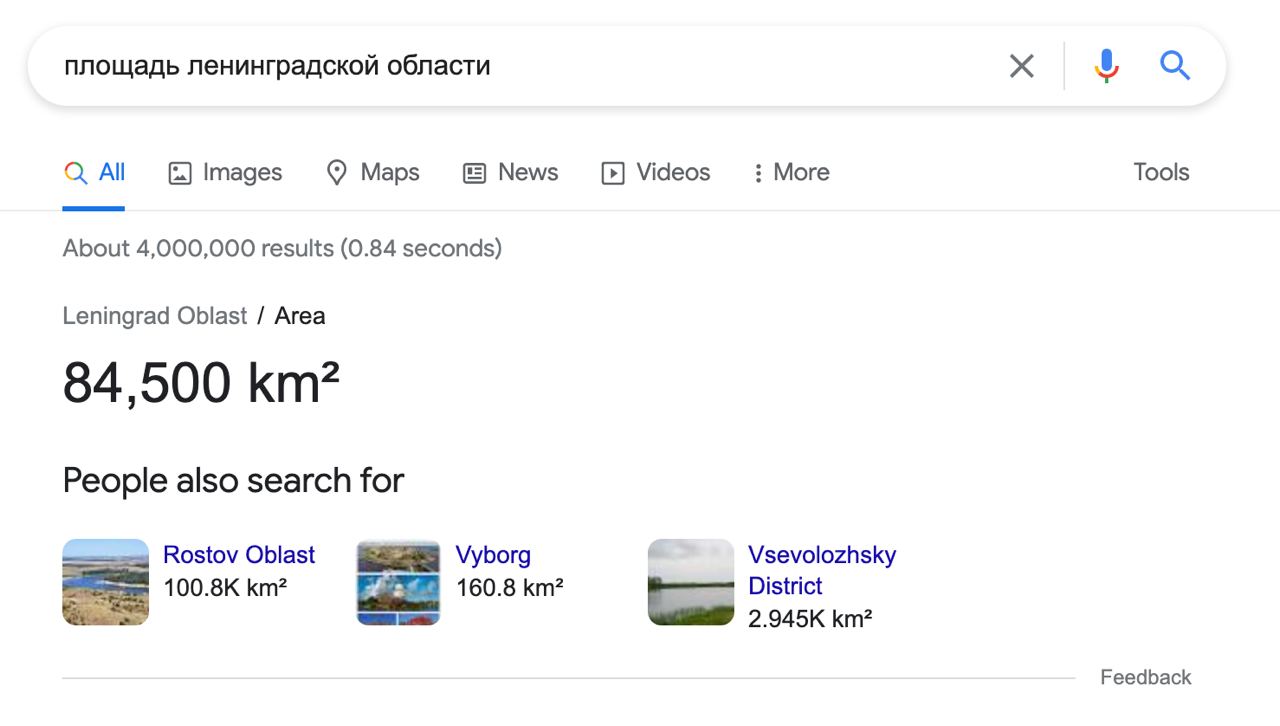
Task: Select the All results tab
Action: [95, 172]
